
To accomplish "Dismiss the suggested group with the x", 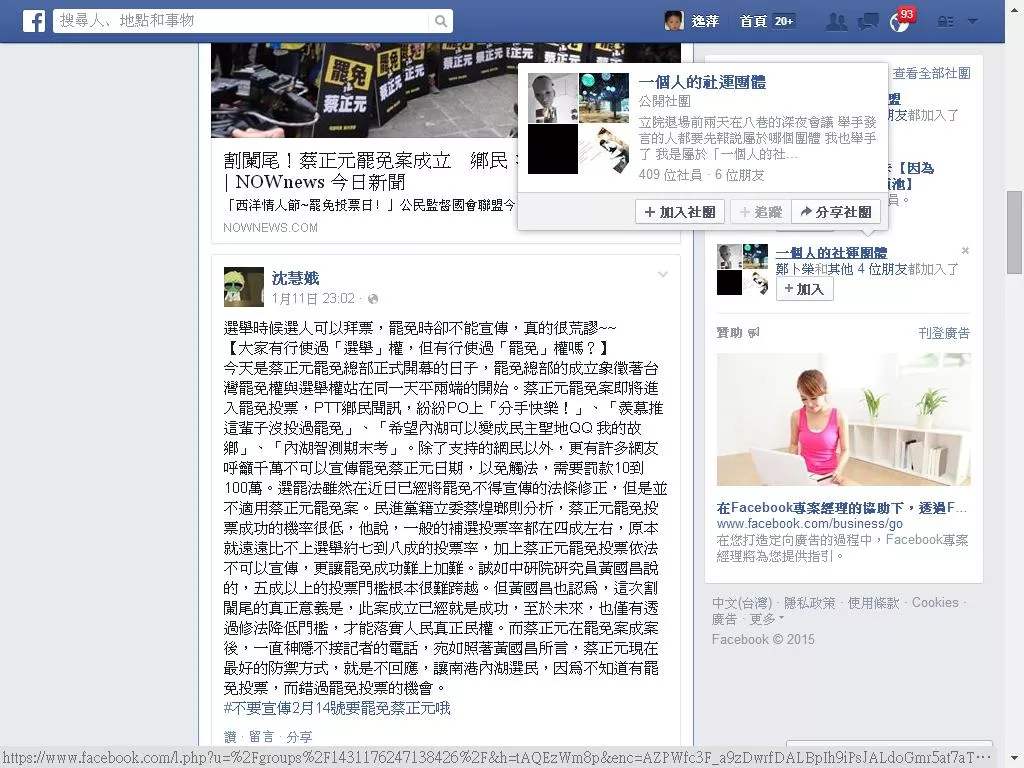I will coord(965,251).
